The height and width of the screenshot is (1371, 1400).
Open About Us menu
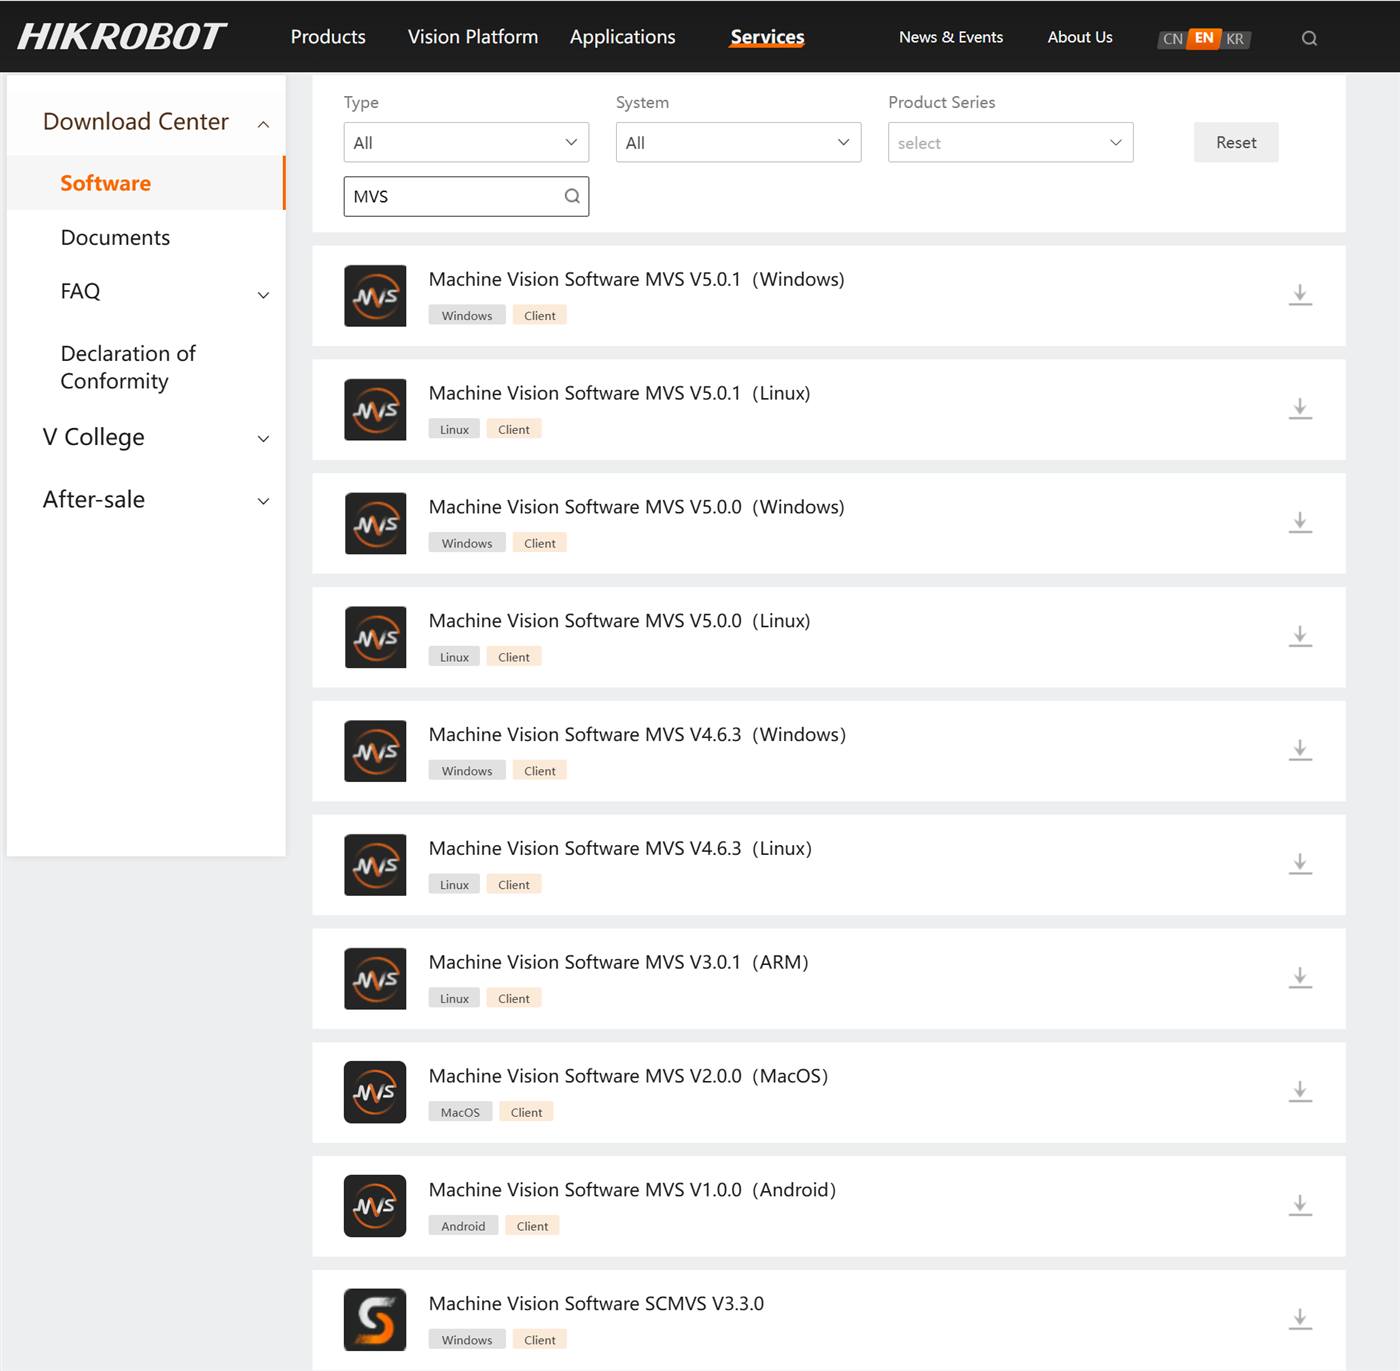(x=1080, y=37)
